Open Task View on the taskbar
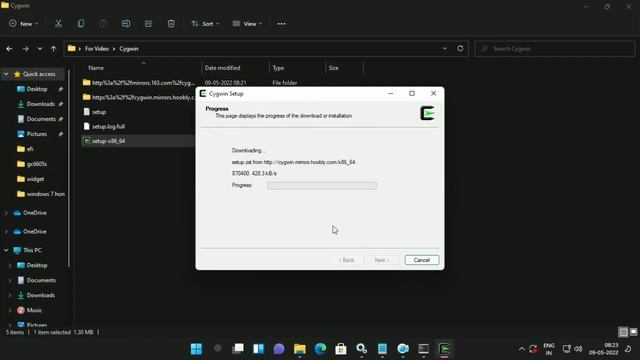The width and height of the screenshot is (640, 360). pyautogui.click(x=238, y=349)
